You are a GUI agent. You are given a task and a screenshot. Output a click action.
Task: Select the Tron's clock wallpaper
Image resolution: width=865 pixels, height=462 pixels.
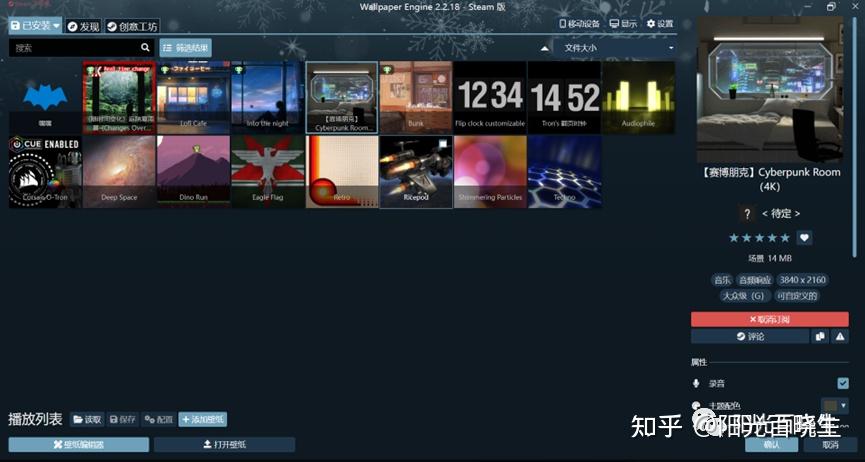pos(564,97)
